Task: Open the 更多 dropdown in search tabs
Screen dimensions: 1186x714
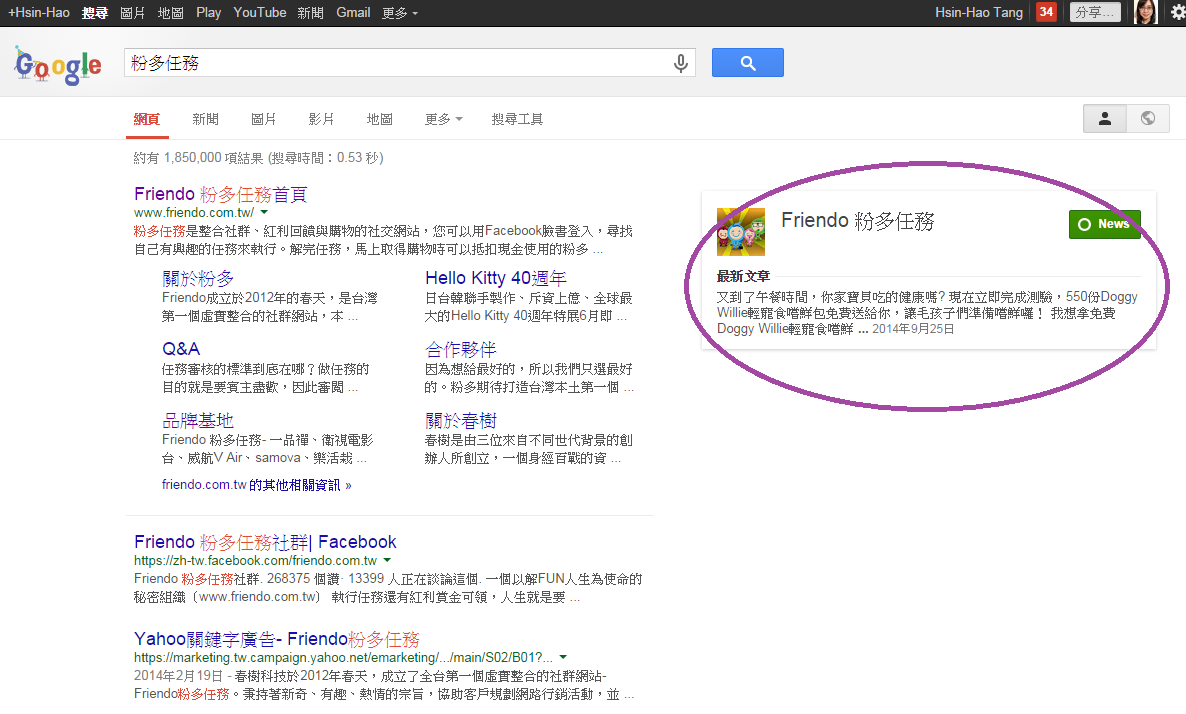Action: (x=443, y=119)
